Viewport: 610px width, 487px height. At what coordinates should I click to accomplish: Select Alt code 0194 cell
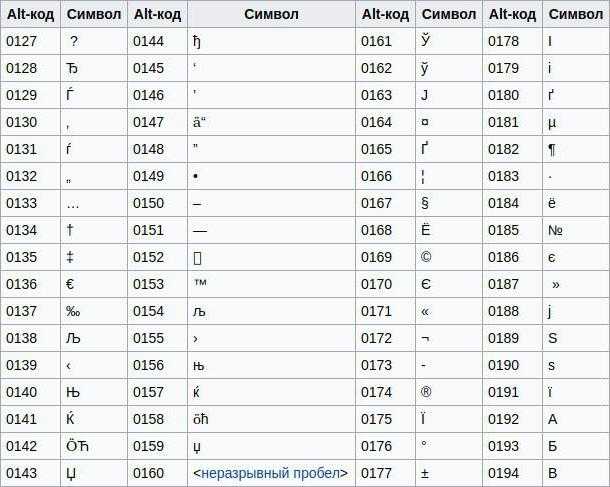513,473
